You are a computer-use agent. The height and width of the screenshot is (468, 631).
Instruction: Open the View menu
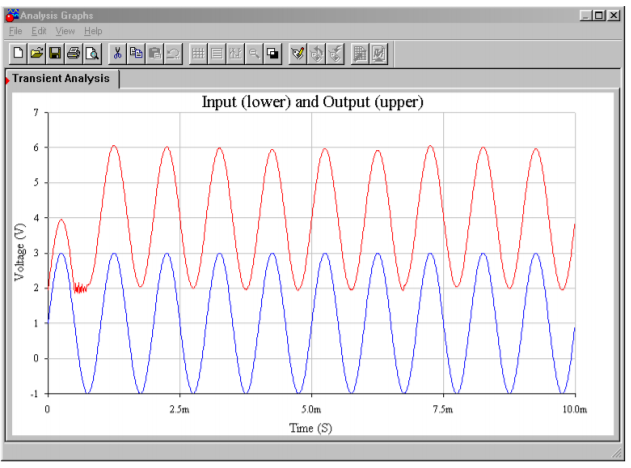[x=65, y=32]
